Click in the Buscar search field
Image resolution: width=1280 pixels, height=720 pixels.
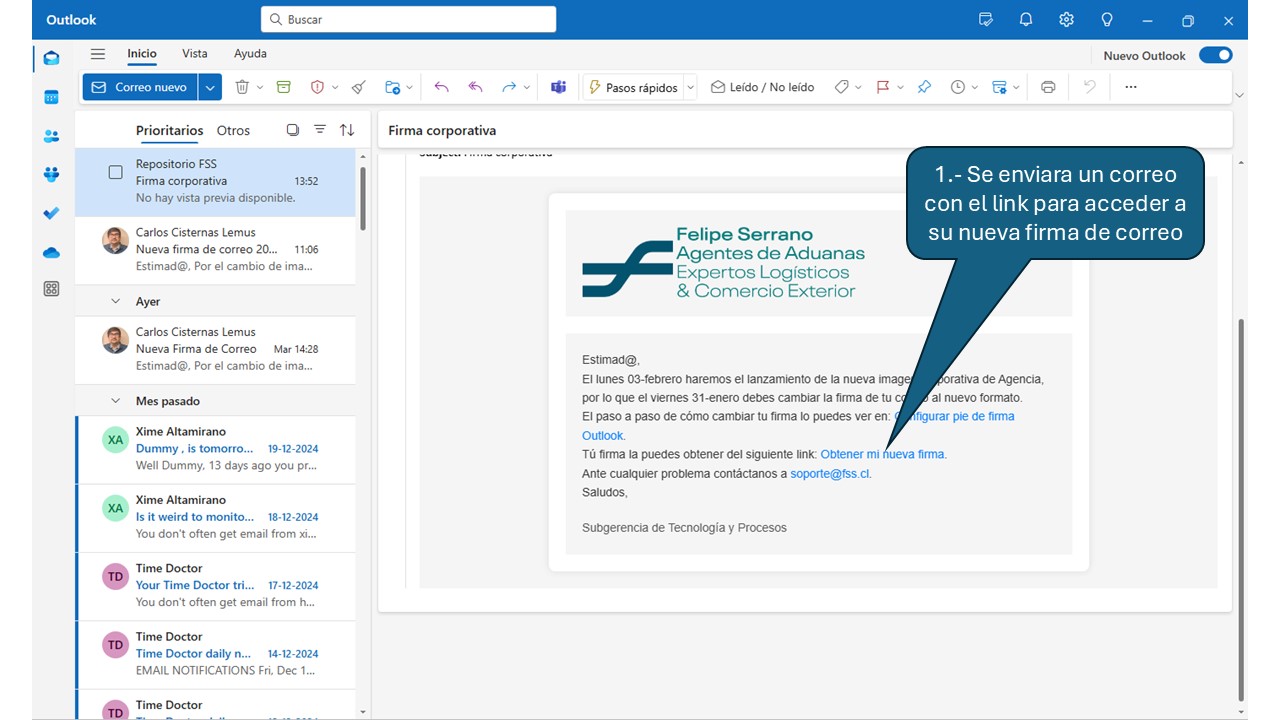pos(408,19)
